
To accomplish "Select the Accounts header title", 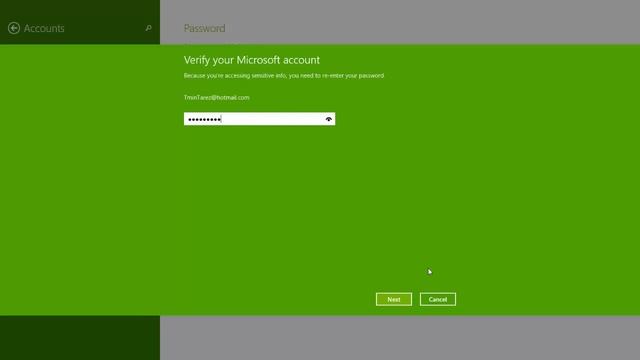I will 44,28.
